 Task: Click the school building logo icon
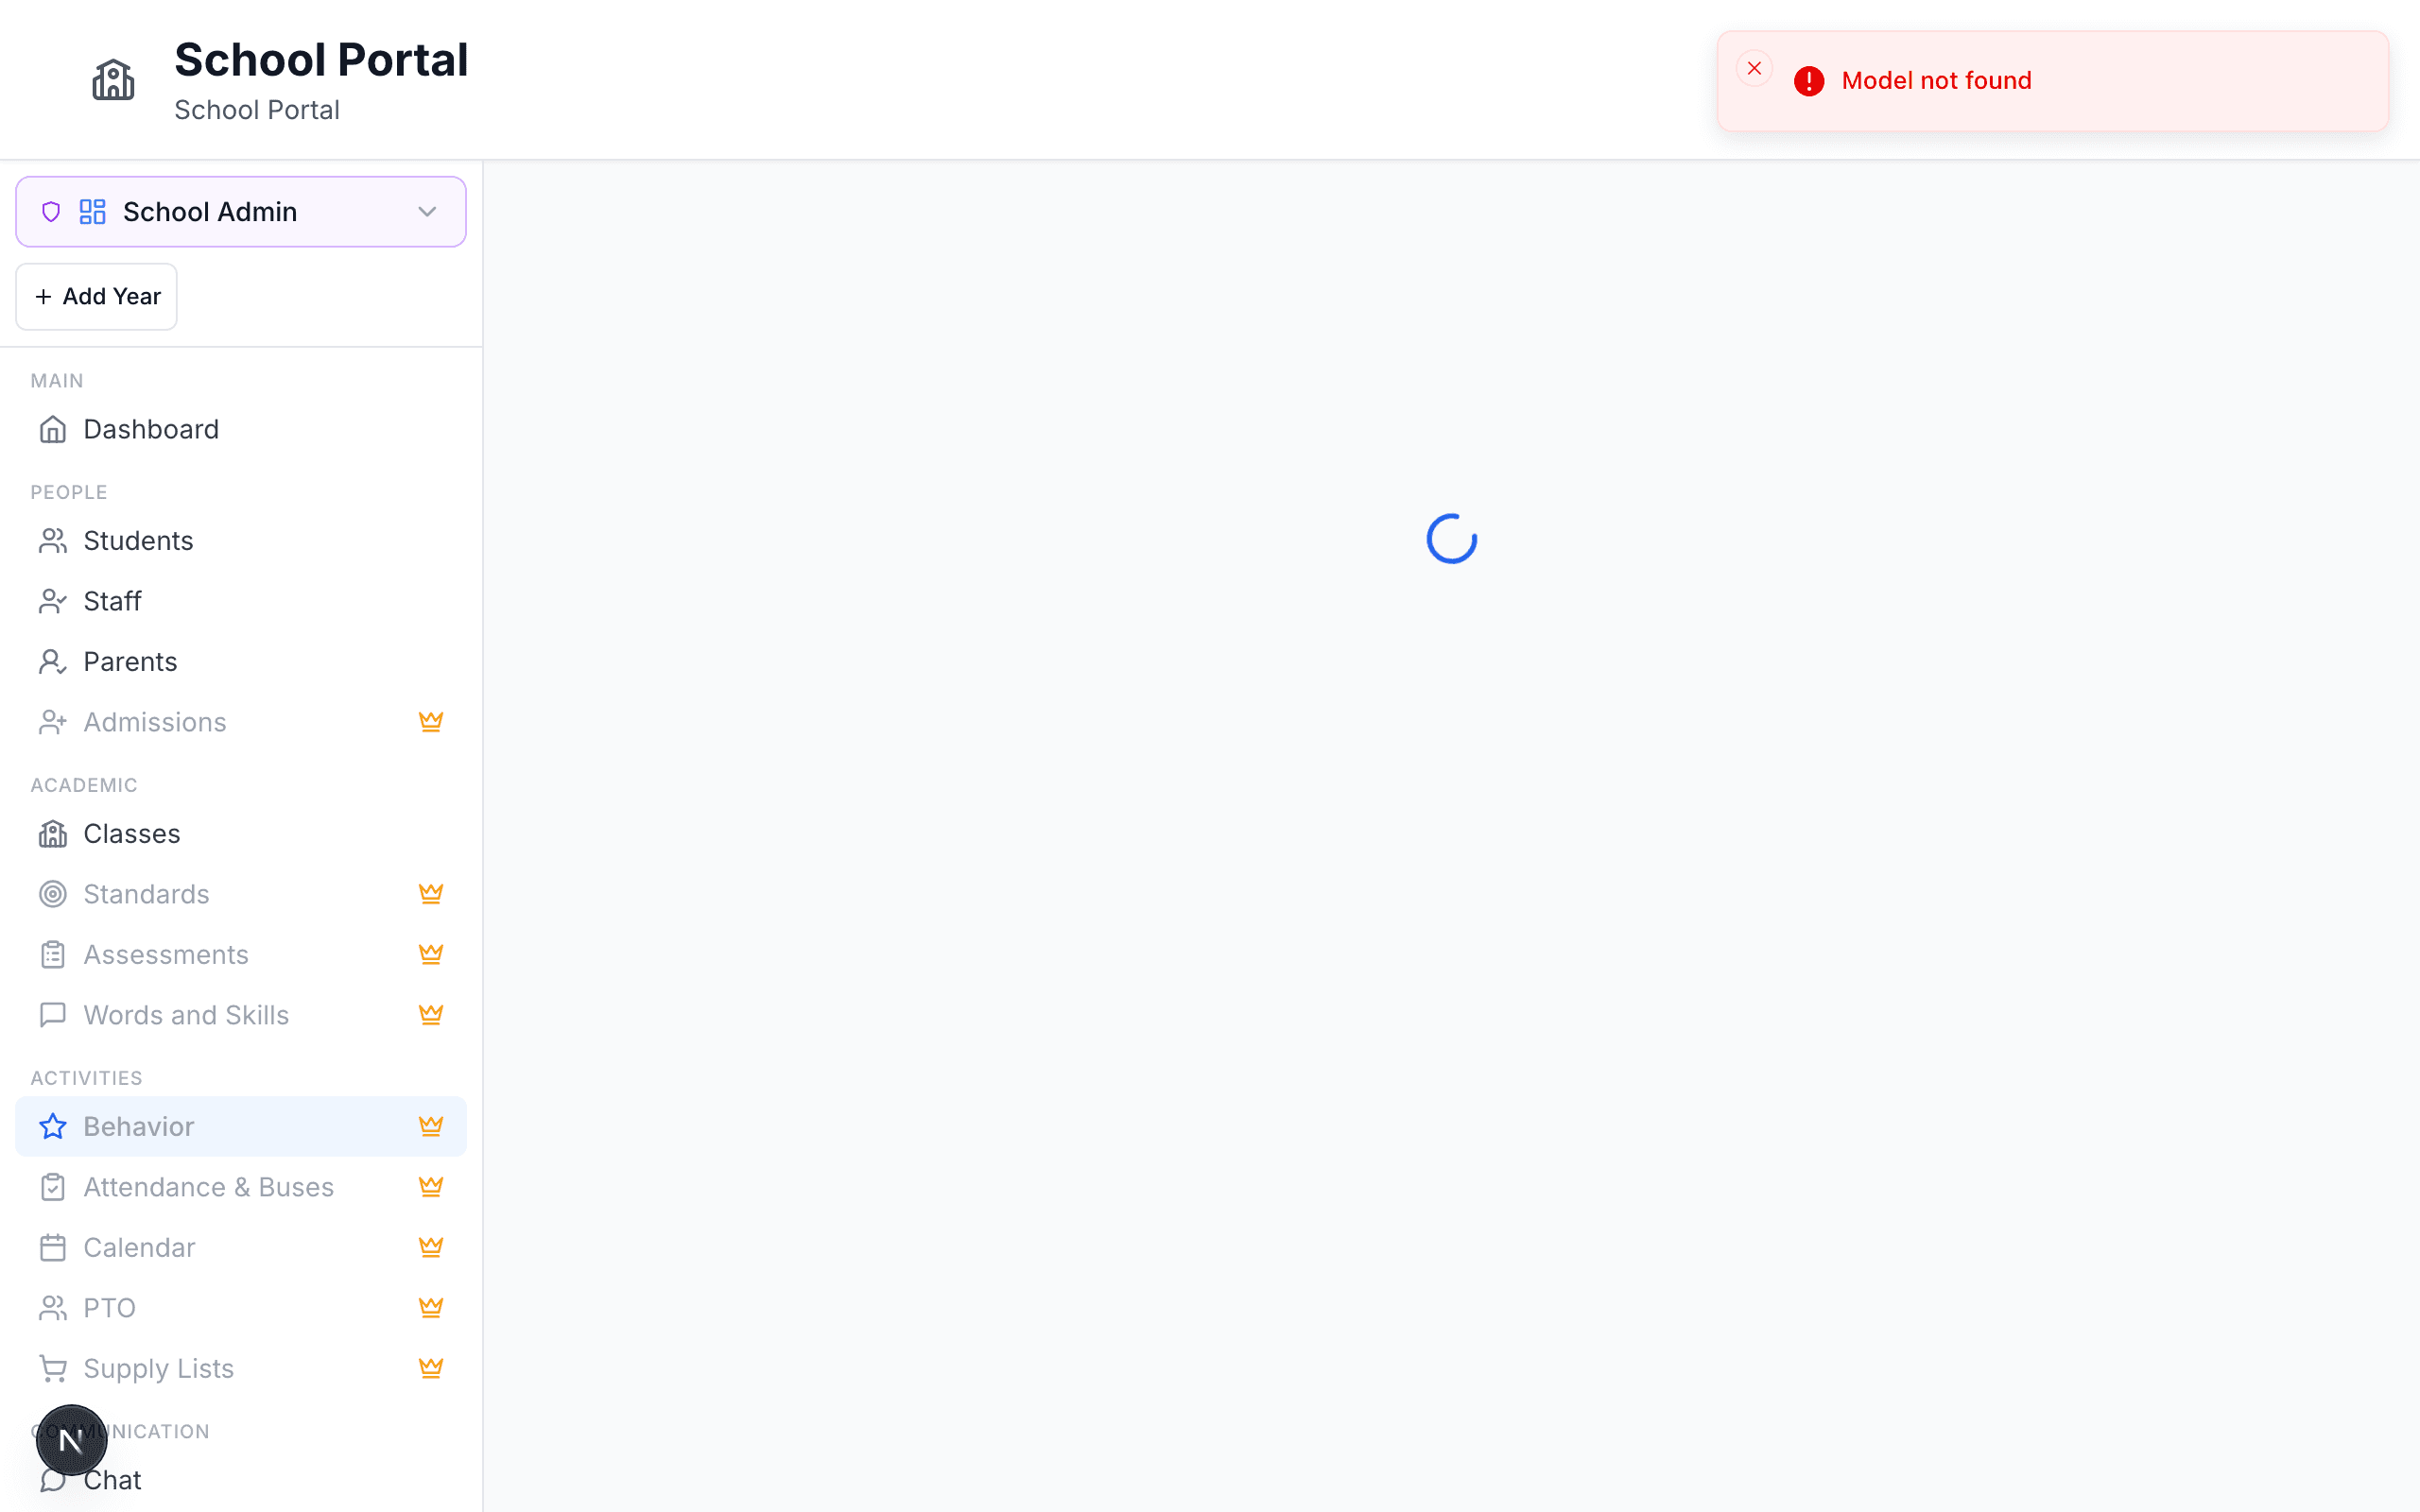click(x=113, y=79)
